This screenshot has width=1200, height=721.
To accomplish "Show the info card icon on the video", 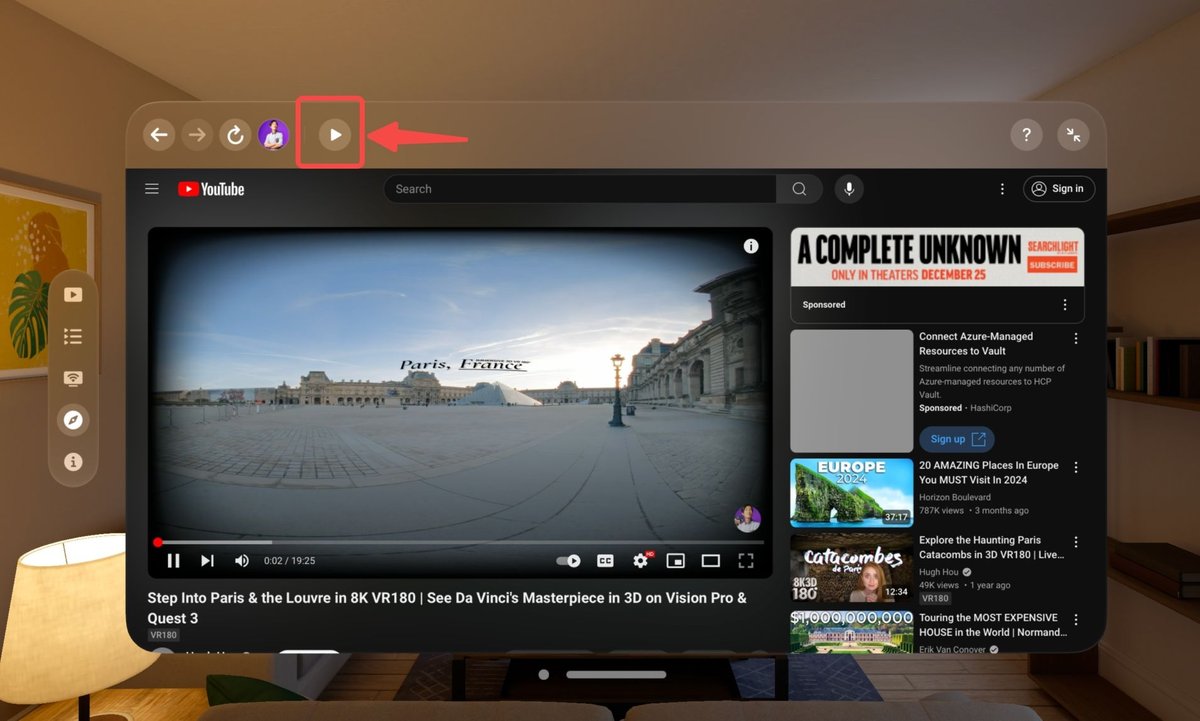I will (x=751, y=247).
